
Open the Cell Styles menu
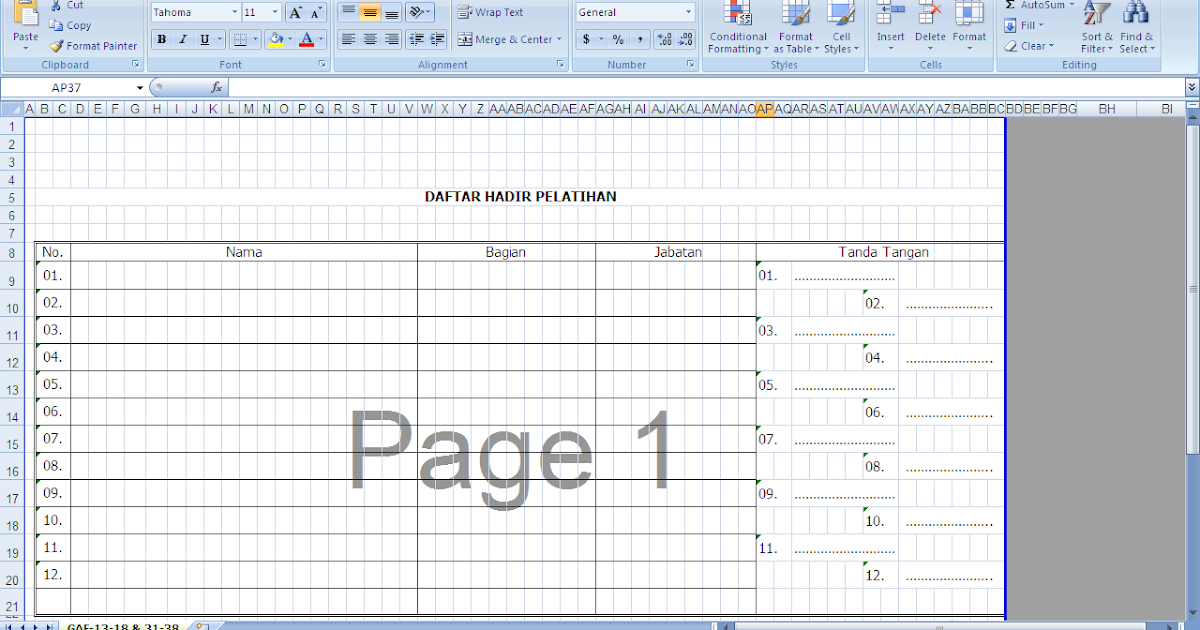[x=841, y=30]
